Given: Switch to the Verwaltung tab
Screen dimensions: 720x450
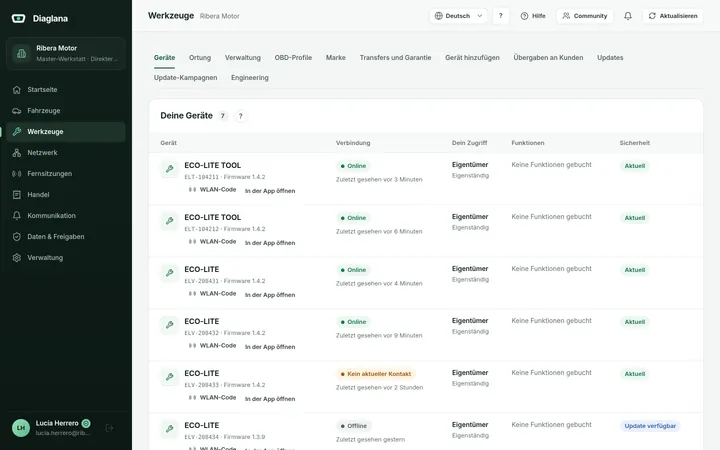Looking at the screenshot, I should click(x=242, y=58).
